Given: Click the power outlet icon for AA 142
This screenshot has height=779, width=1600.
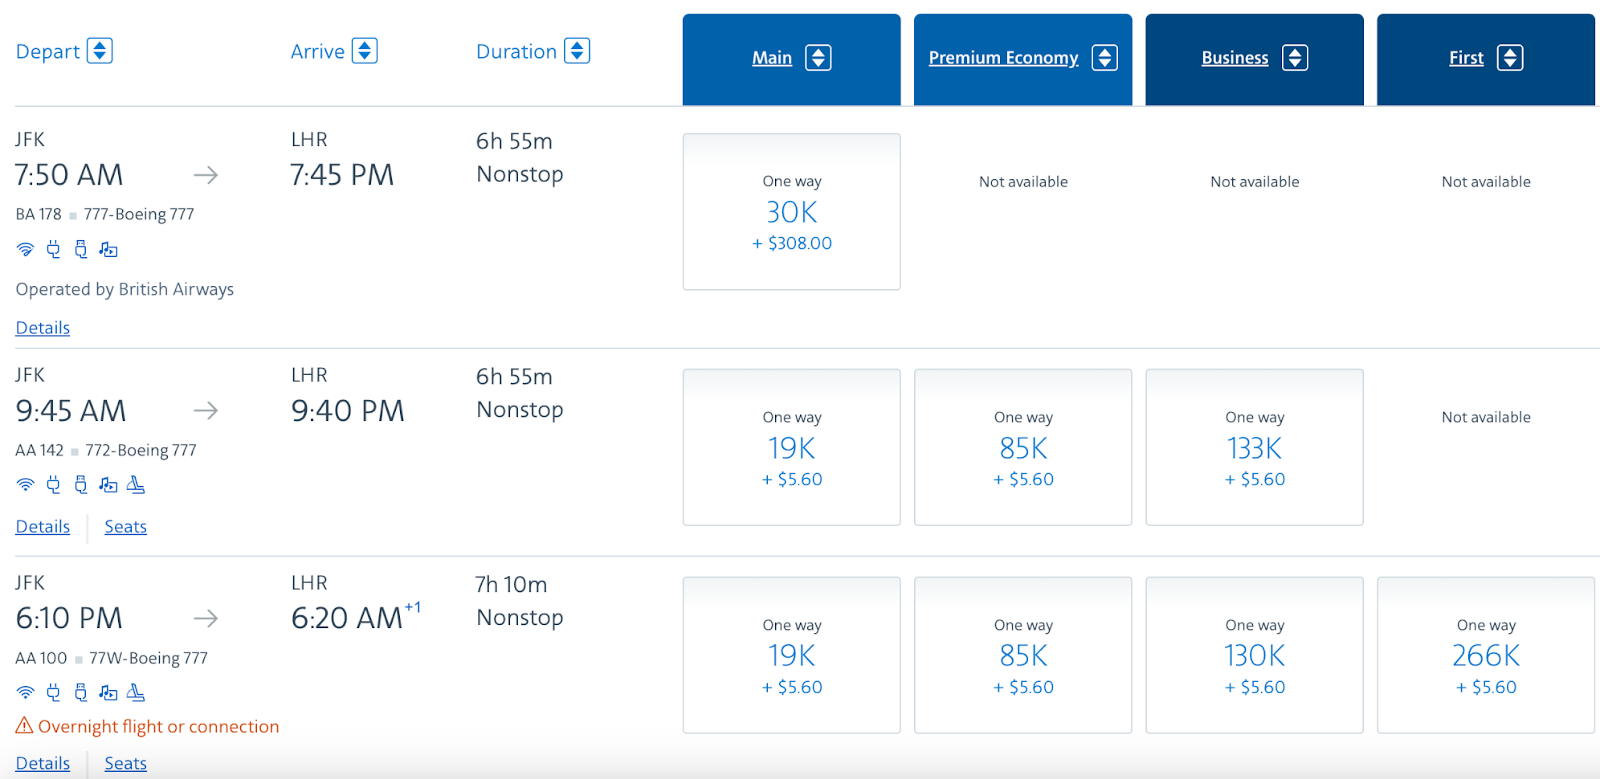Looking at the screenshot, I should point(53,485).
